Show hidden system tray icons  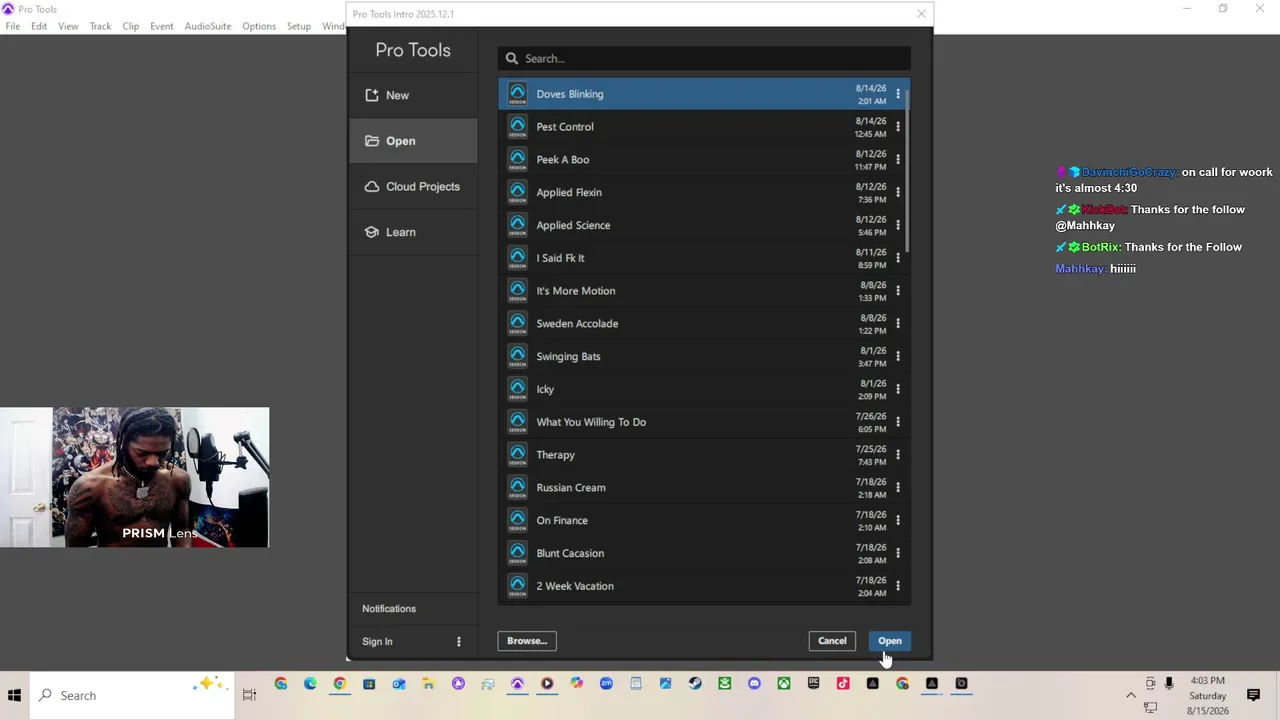coord(1131,695)
